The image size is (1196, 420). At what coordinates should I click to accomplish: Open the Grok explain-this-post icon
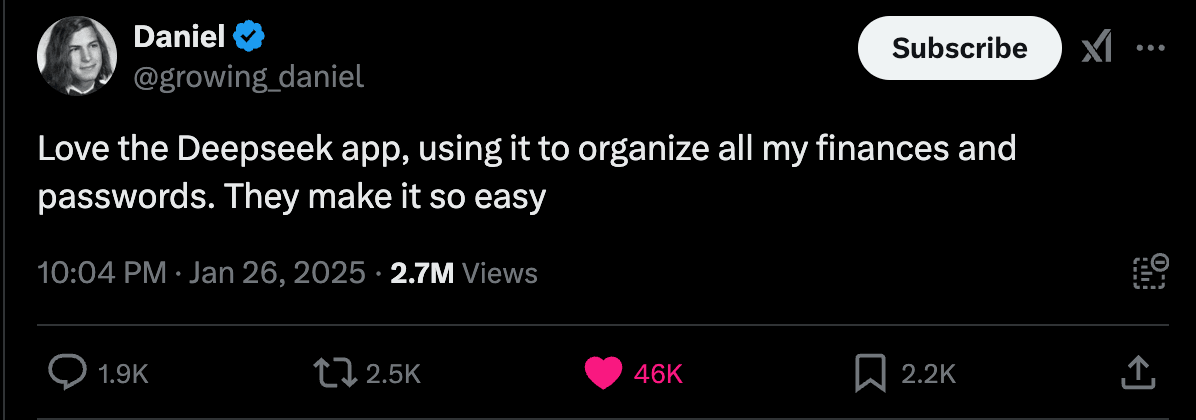coord(1096,50)
